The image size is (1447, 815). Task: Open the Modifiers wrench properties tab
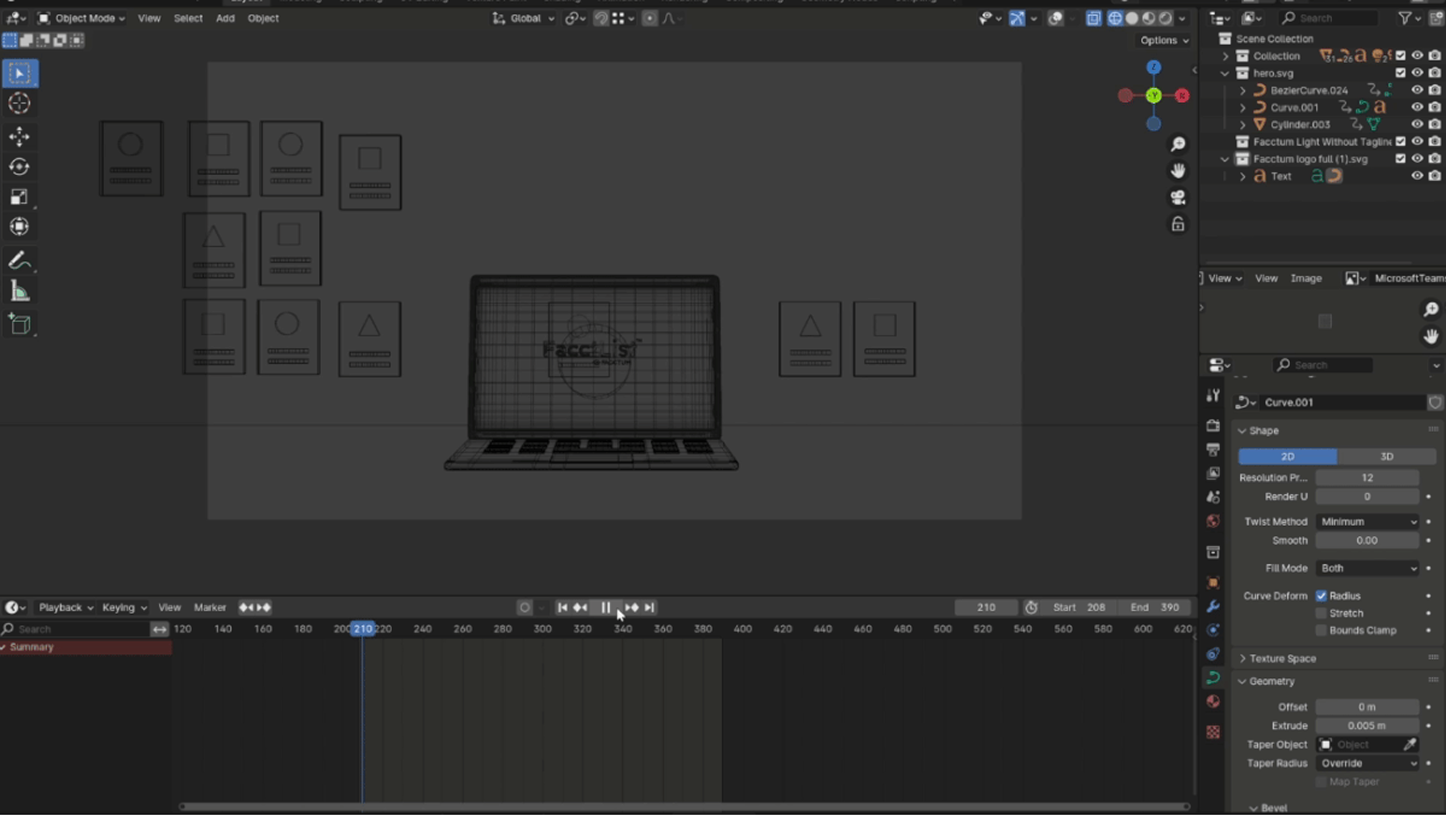click(x=1213, y=606)
